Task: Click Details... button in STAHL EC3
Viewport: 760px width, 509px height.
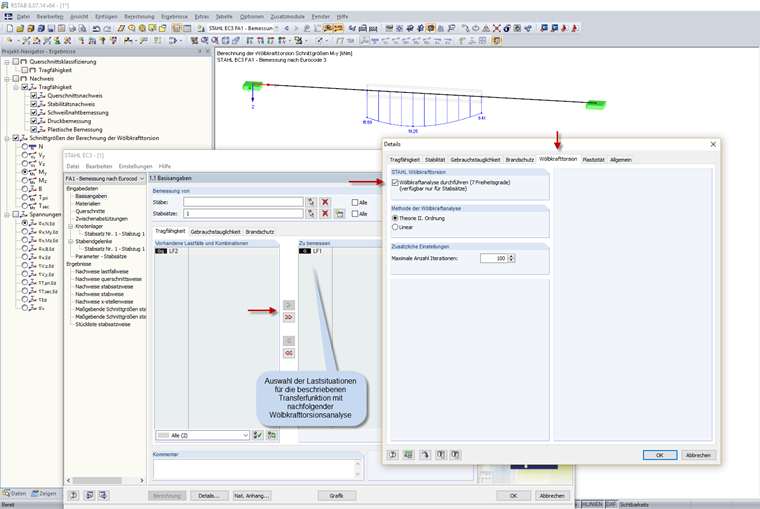Action: pos(209,495)
